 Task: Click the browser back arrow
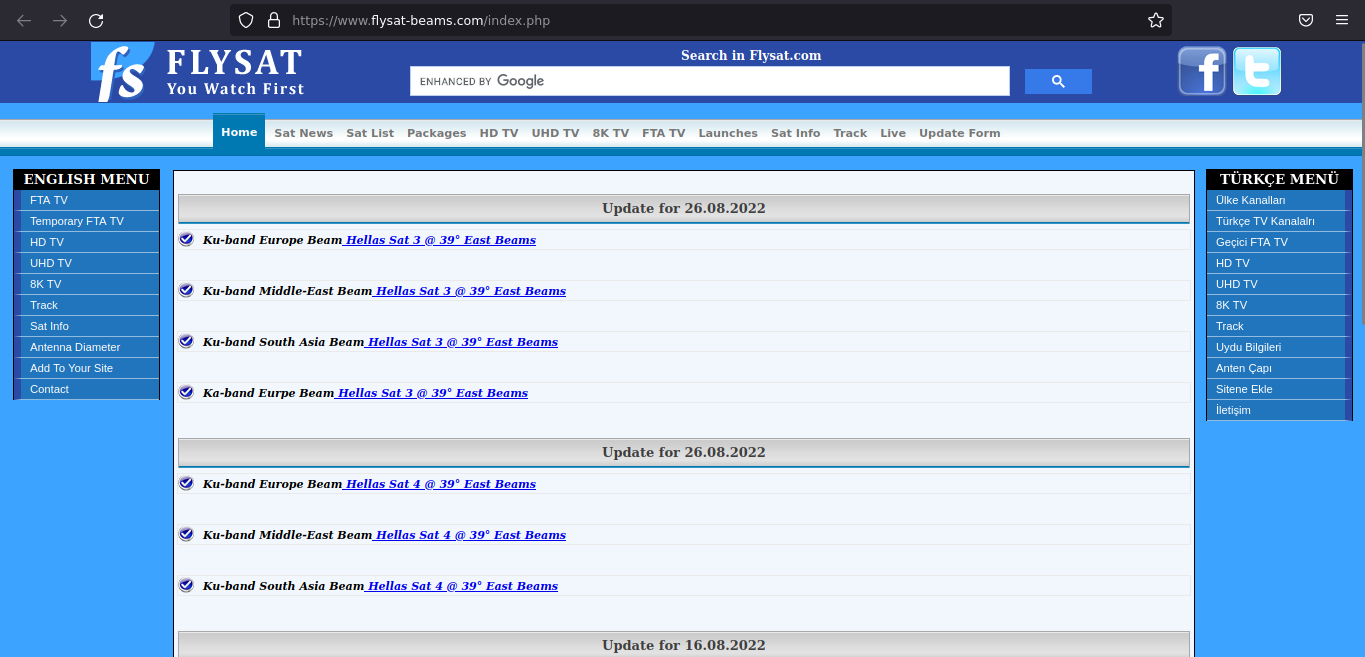click(x=24, y=20)
